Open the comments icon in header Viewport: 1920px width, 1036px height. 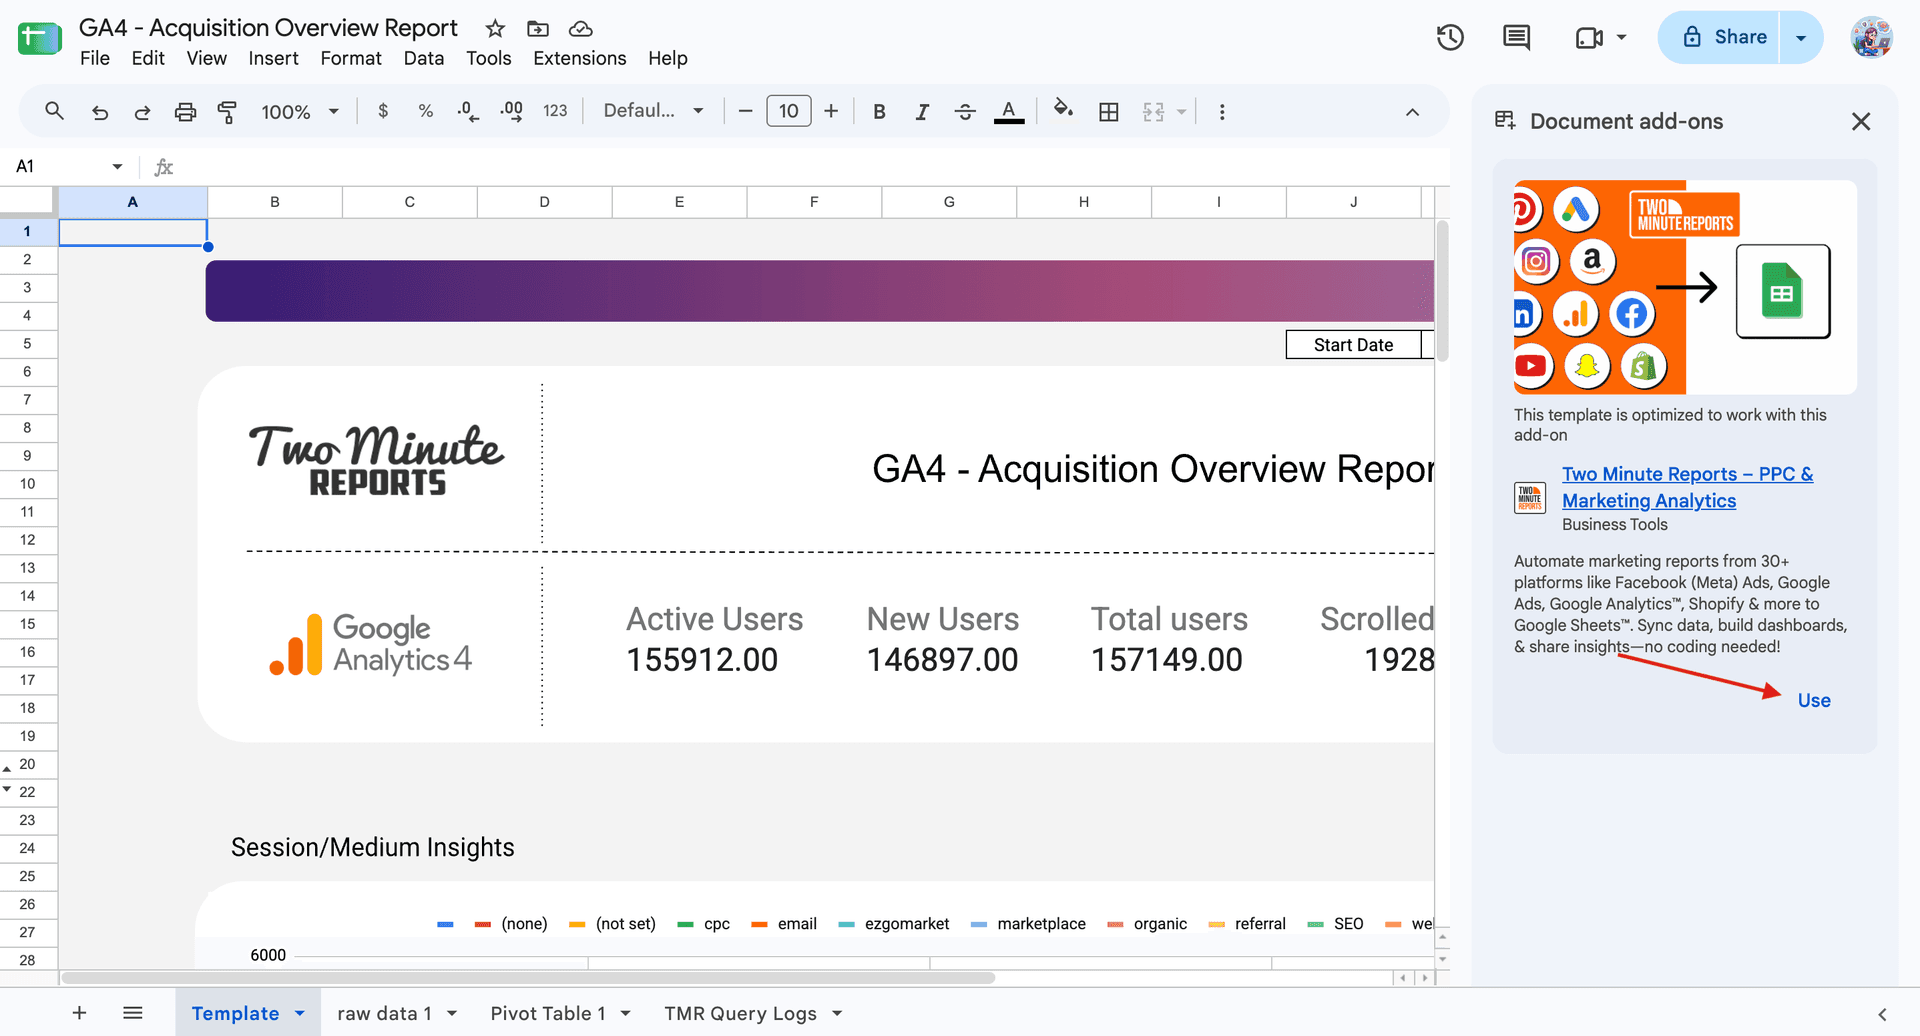tap(1516, 38)
